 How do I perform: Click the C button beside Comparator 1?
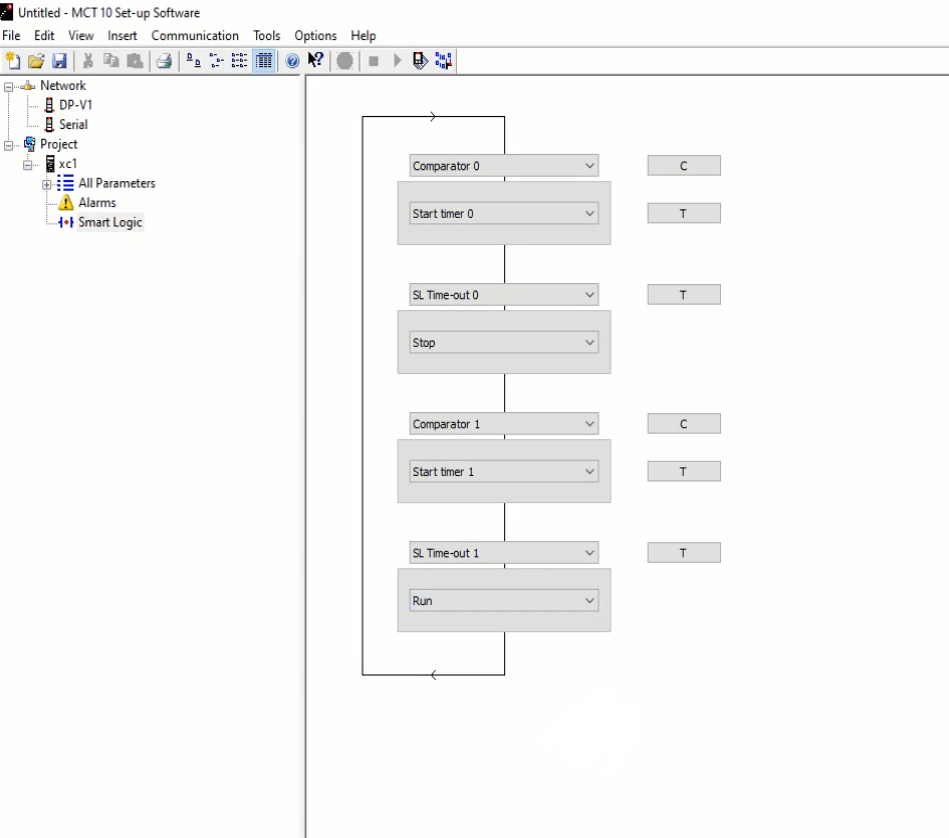point(683,424)
